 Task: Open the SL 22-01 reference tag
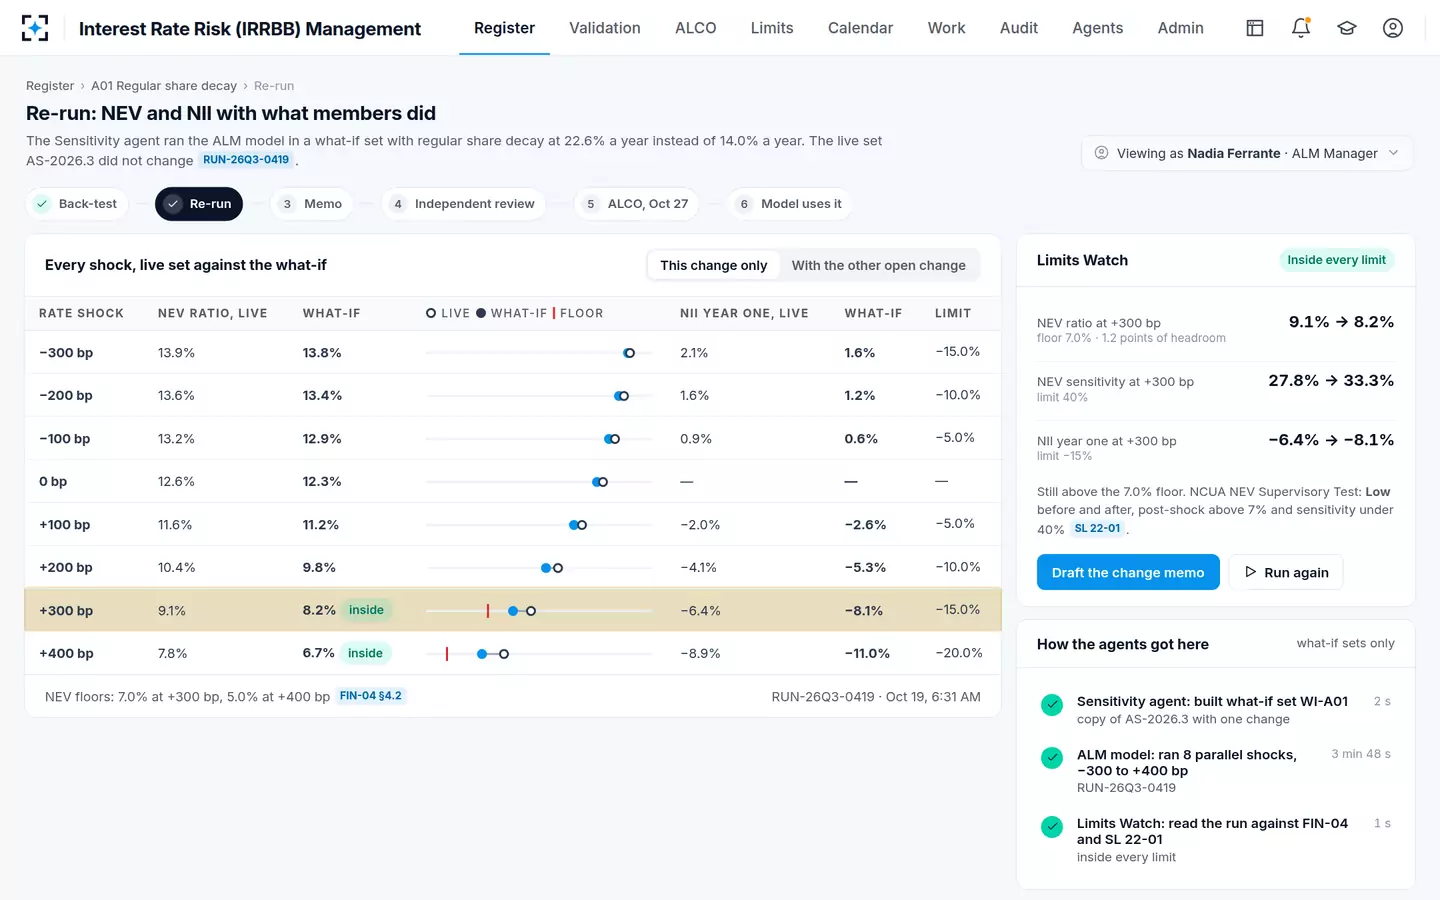(x=1098, y=529)
